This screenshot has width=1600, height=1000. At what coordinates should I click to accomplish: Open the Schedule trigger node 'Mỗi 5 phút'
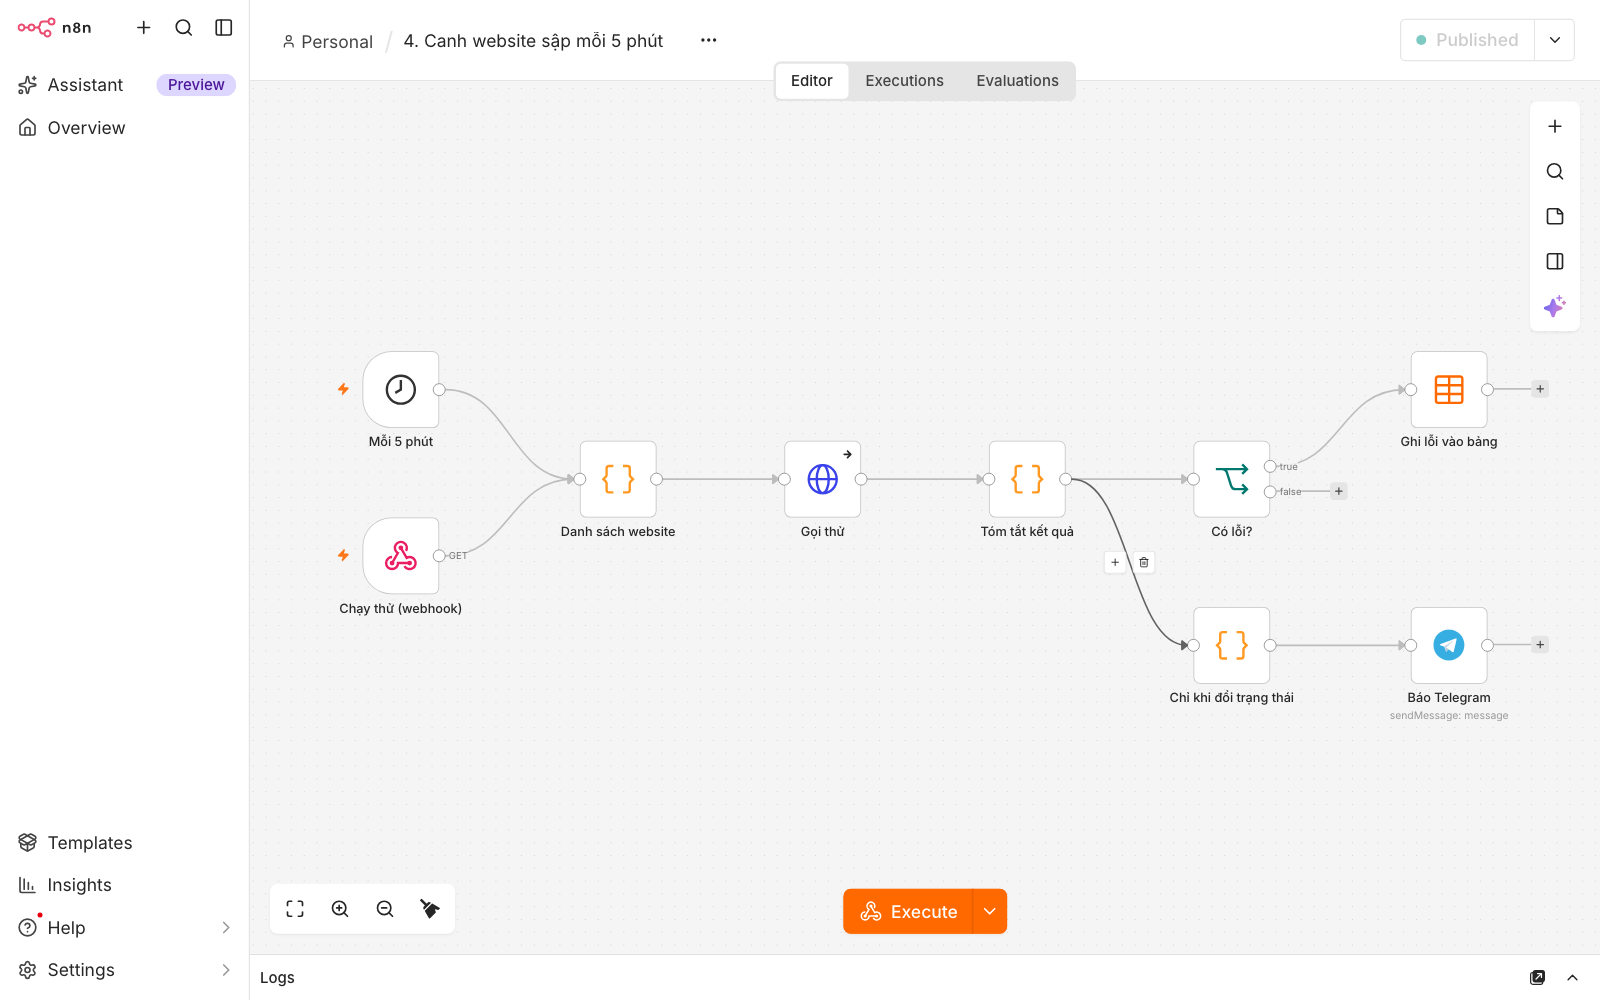pos(401,389)
